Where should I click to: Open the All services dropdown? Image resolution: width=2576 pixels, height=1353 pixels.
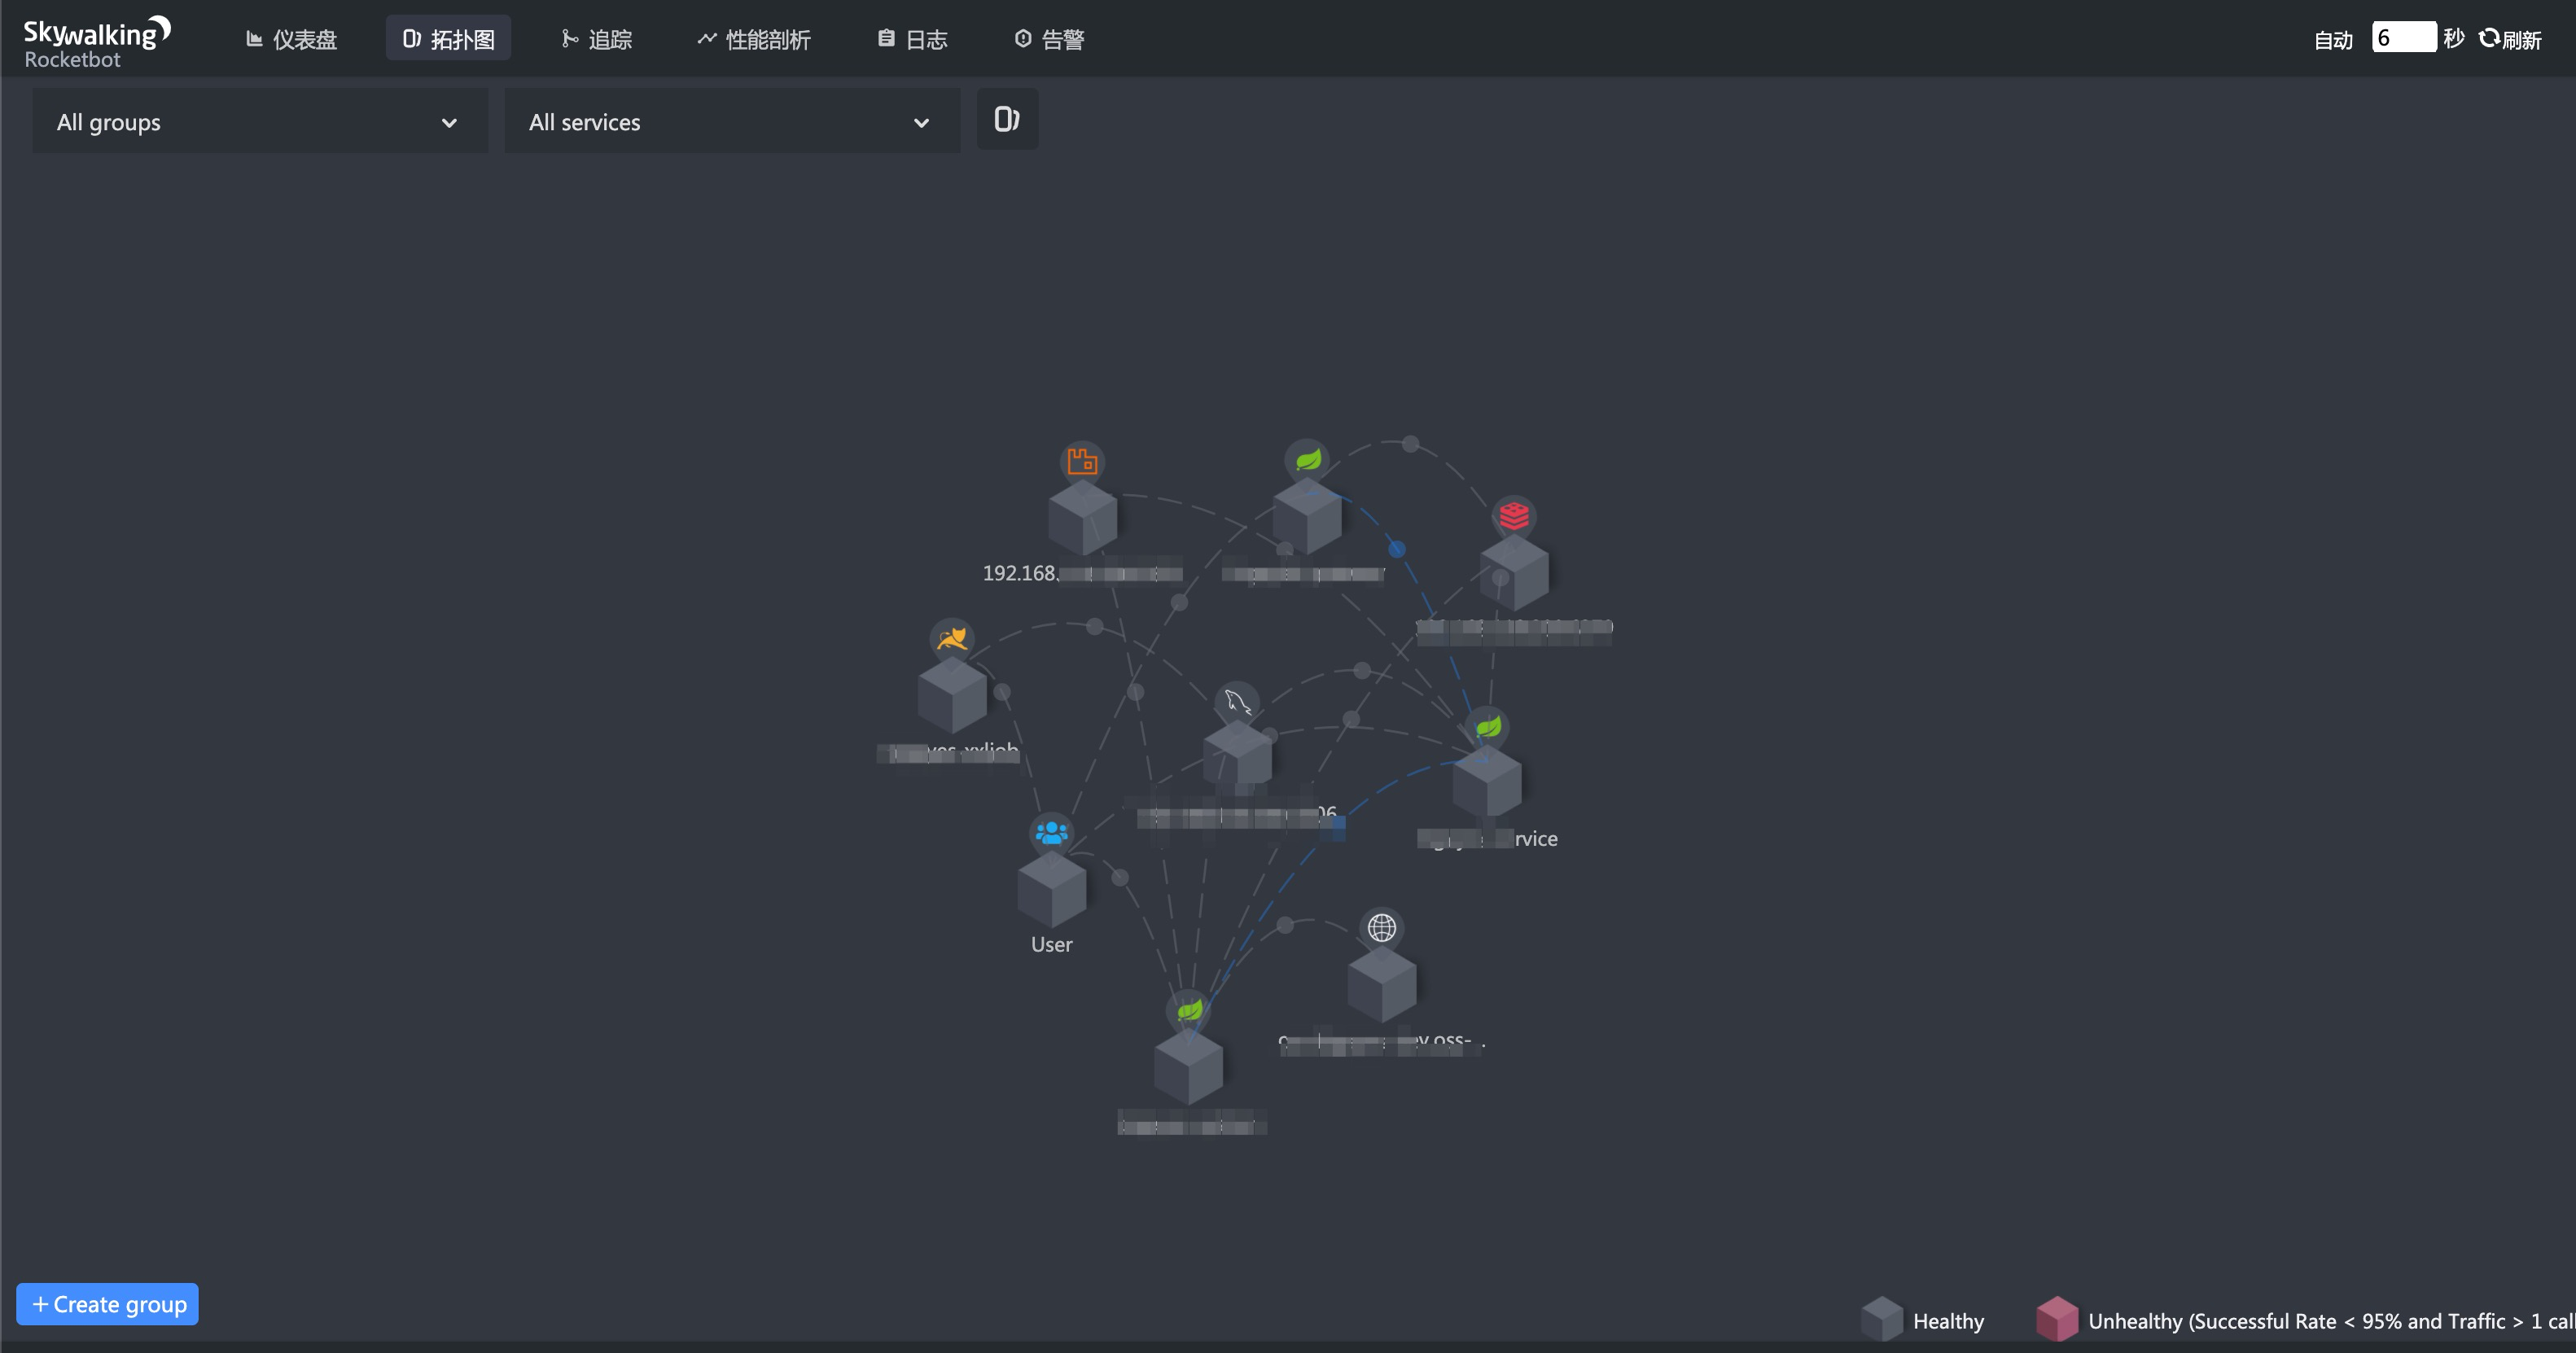[x=731, y=122]
